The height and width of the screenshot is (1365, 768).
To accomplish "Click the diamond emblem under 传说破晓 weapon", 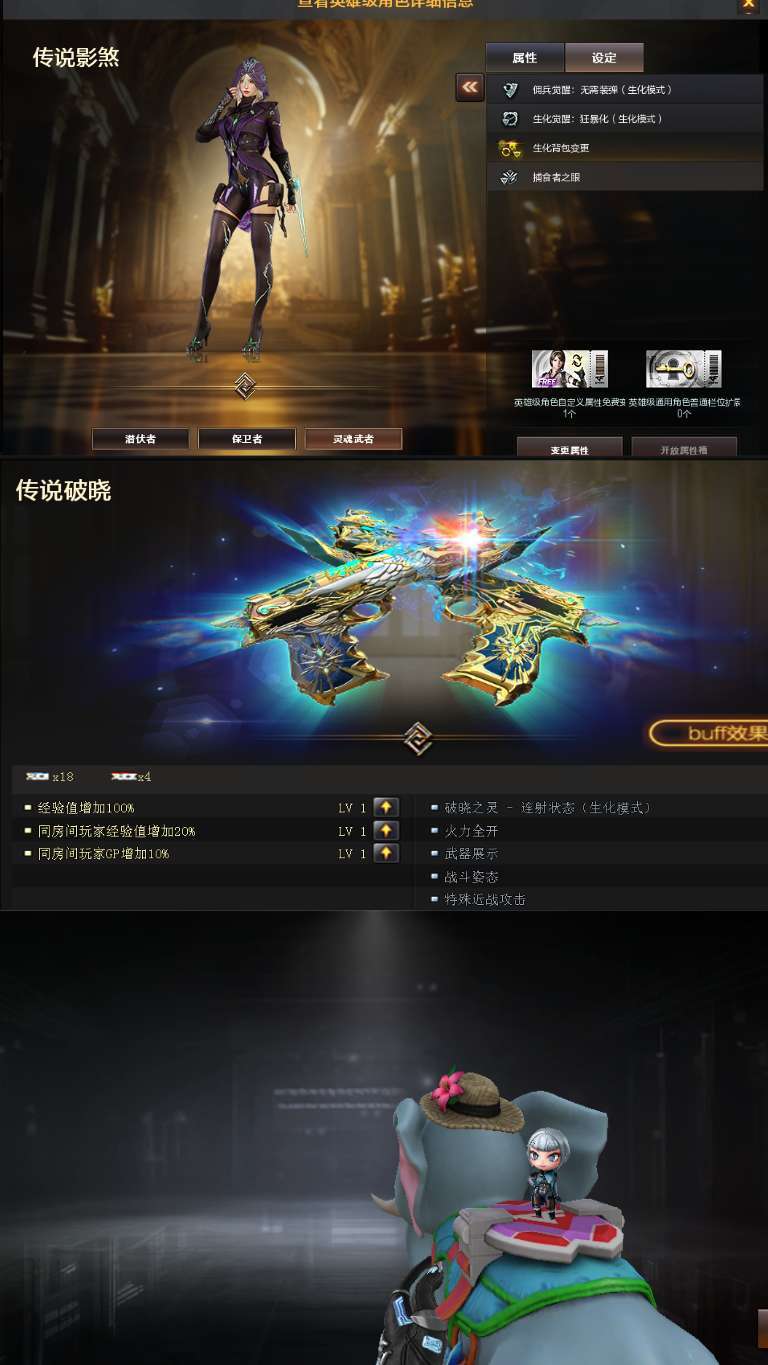I will [417, 739].
